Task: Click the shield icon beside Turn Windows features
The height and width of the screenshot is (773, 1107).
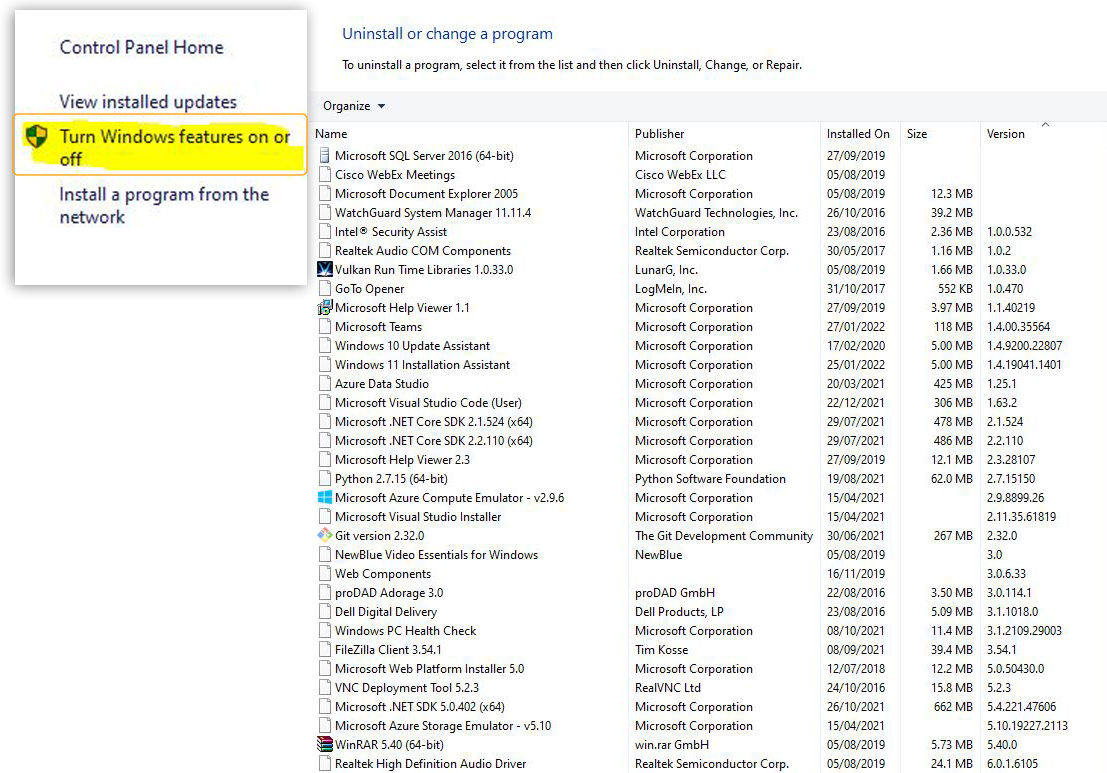Action: (36, 136)
